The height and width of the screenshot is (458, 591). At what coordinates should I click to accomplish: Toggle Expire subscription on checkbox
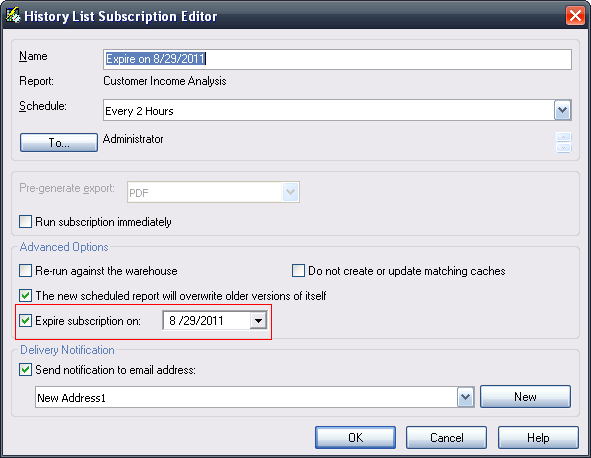[x=25, y=321]
